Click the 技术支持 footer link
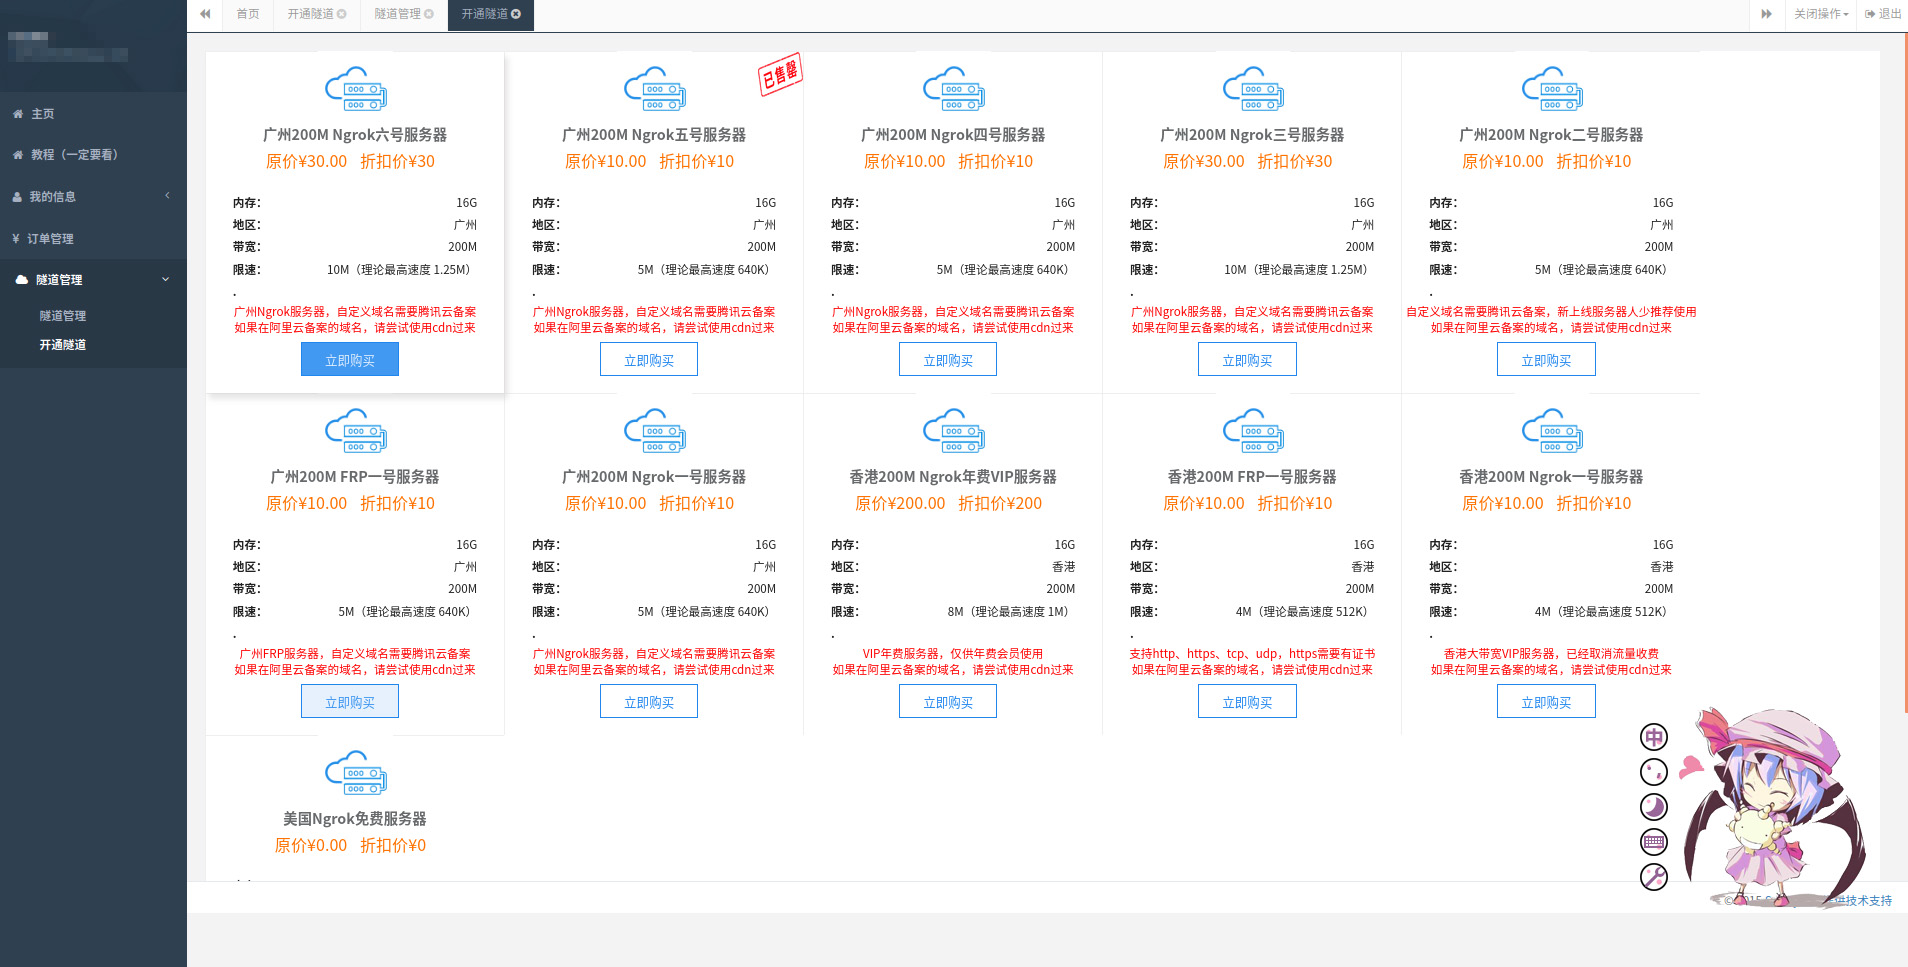This screenshot has width=1908, height=967. pos(1868,901)
